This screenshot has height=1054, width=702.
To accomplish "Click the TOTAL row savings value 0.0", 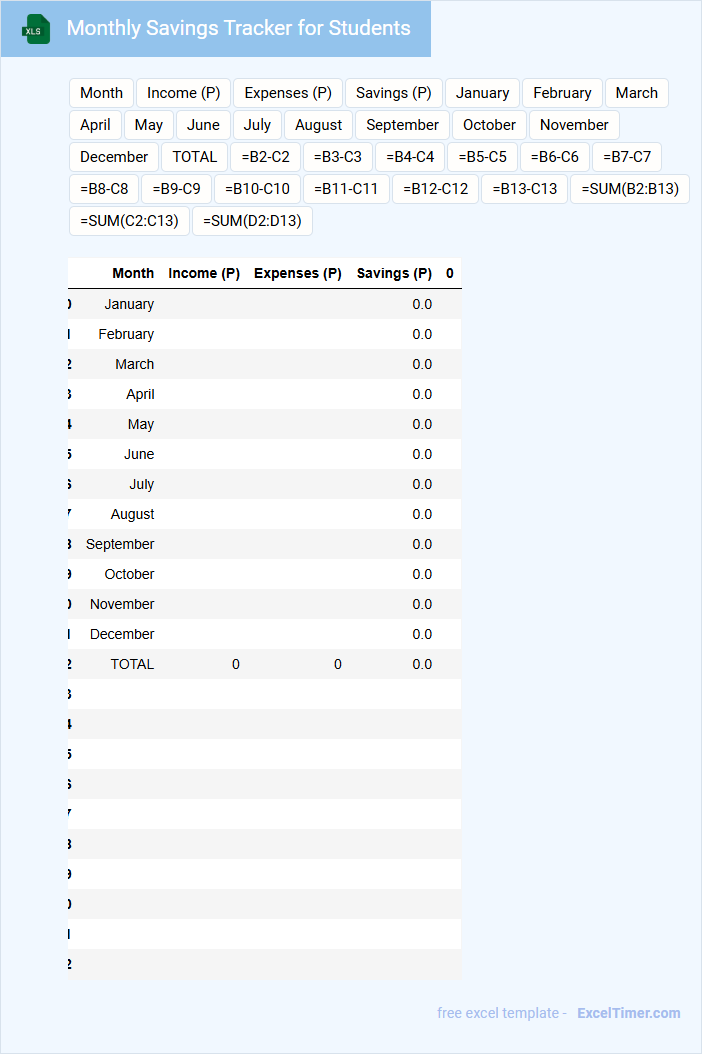I will pyautogui.click(x=422, y=664).
